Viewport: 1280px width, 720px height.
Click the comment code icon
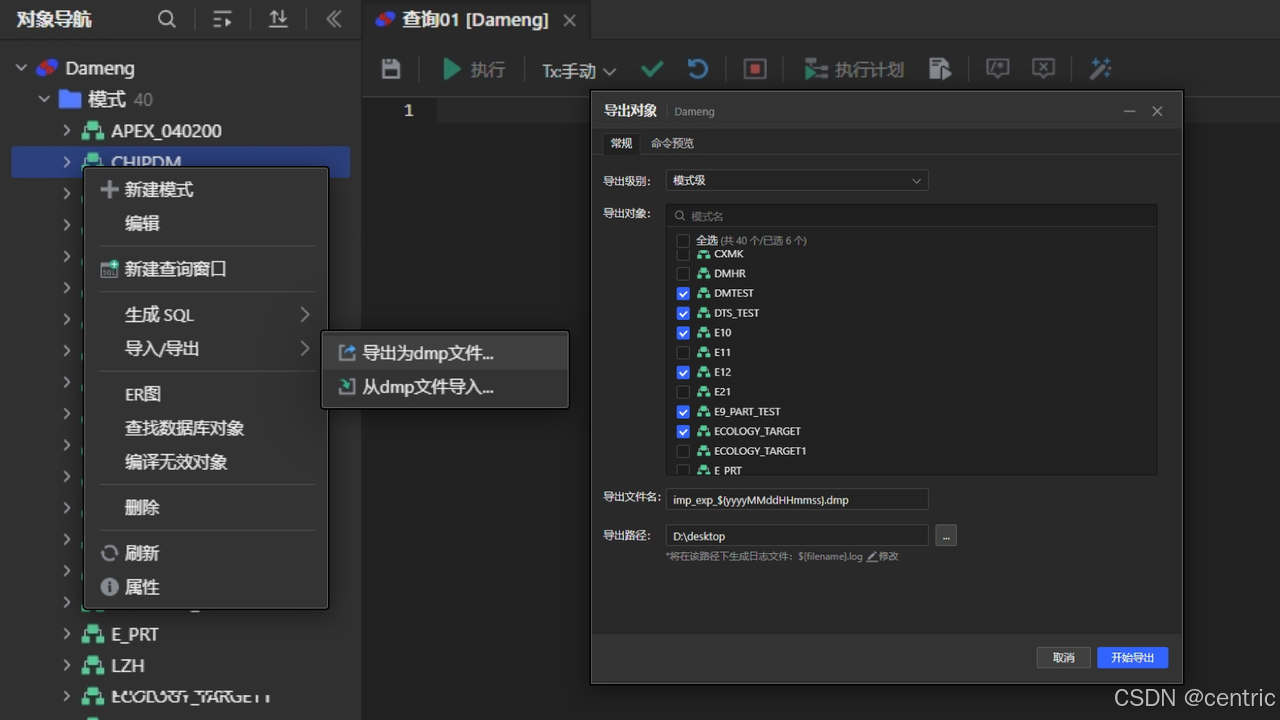[997, 68]
